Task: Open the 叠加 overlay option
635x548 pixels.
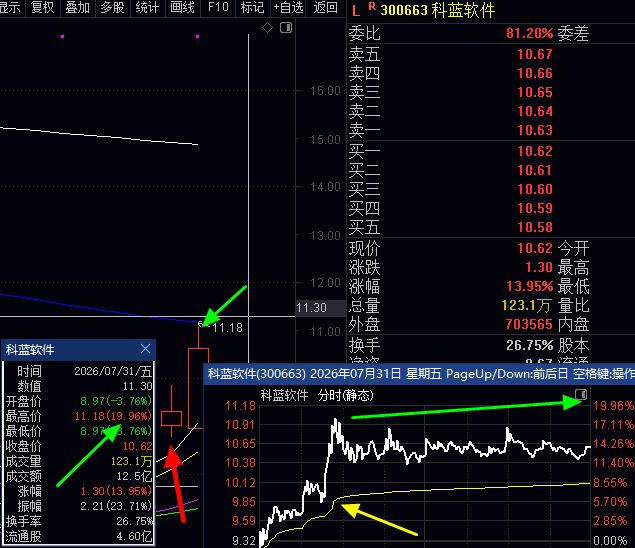Action: coord(77,7)
